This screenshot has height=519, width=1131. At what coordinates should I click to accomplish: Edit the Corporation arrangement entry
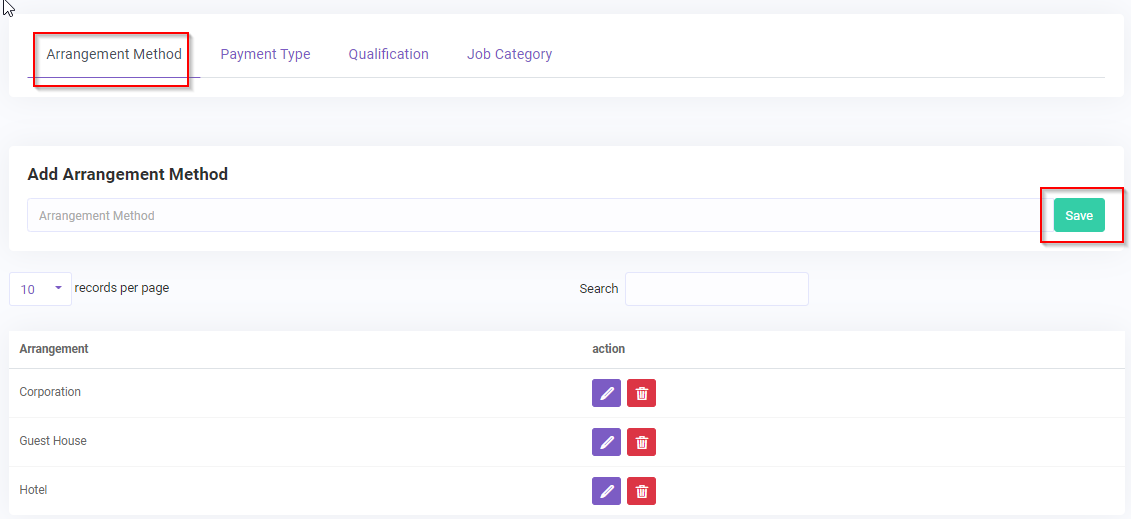tap(606, 393)
